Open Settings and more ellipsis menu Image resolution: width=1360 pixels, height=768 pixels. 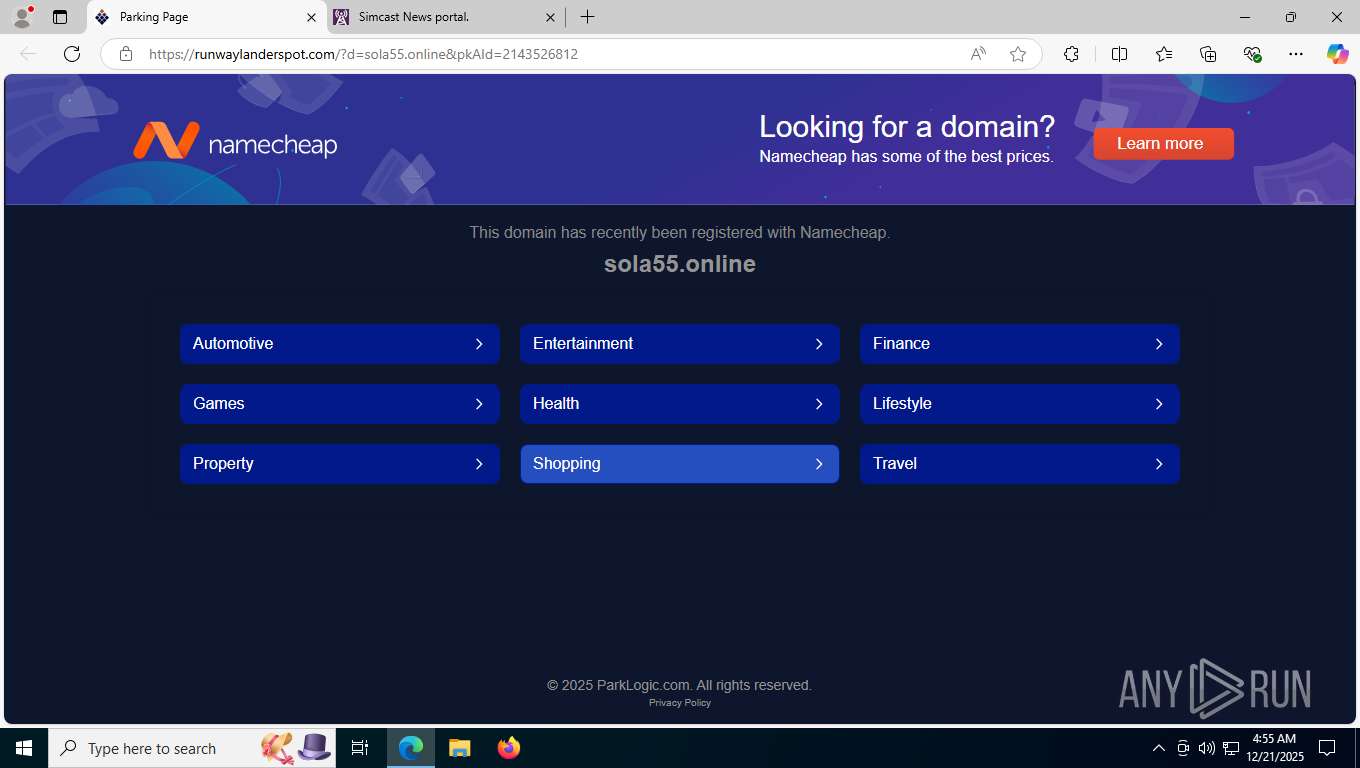(x=1296, y=54)
